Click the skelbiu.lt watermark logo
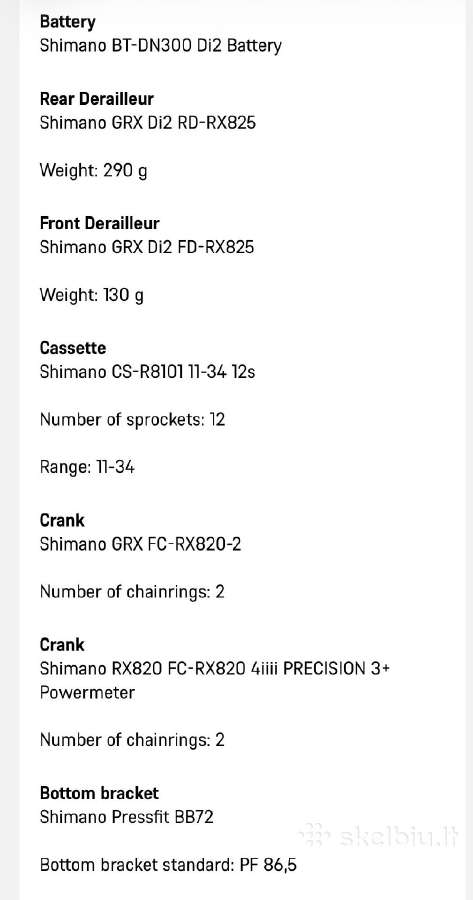The height and width of the screenshot is (900, 473). tap(381, 836)
